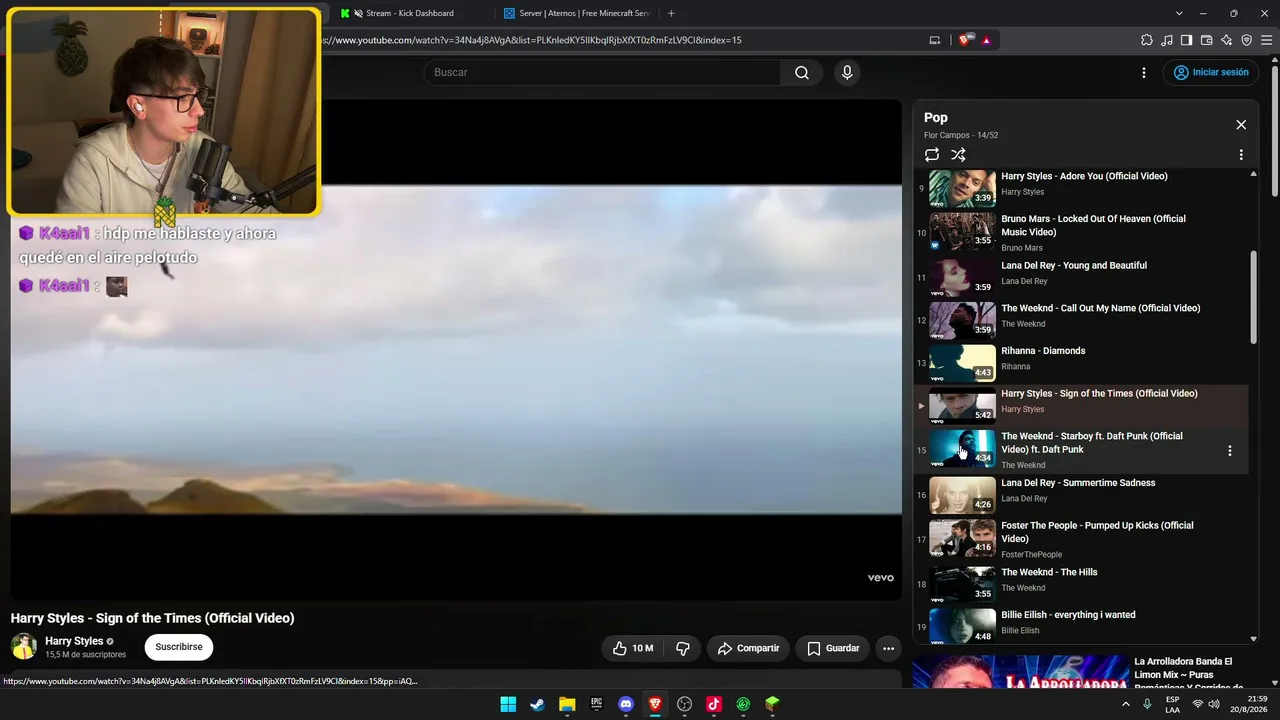Open the Brave main hamburger menu
The image size is (1280, 720).
coord(1267,40)
